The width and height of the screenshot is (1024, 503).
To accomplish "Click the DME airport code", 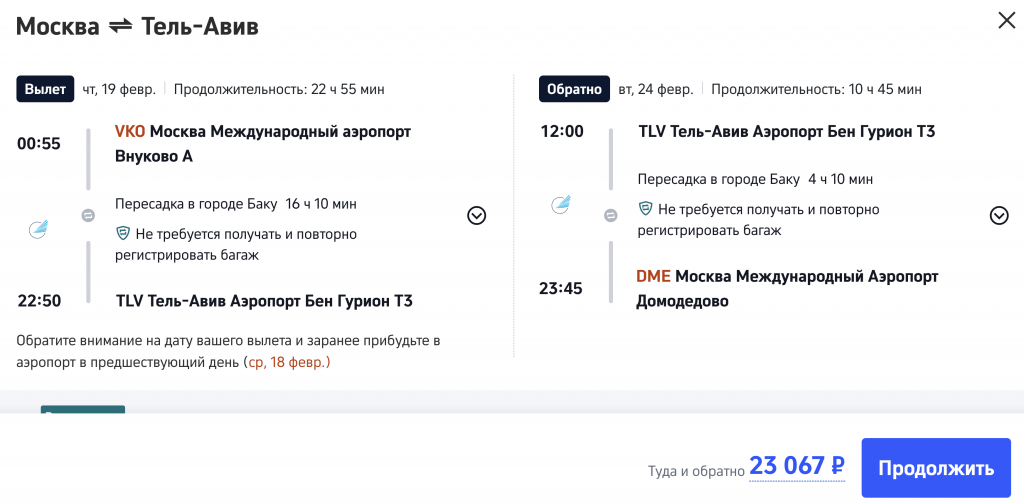I will click(x=653, y=275).
